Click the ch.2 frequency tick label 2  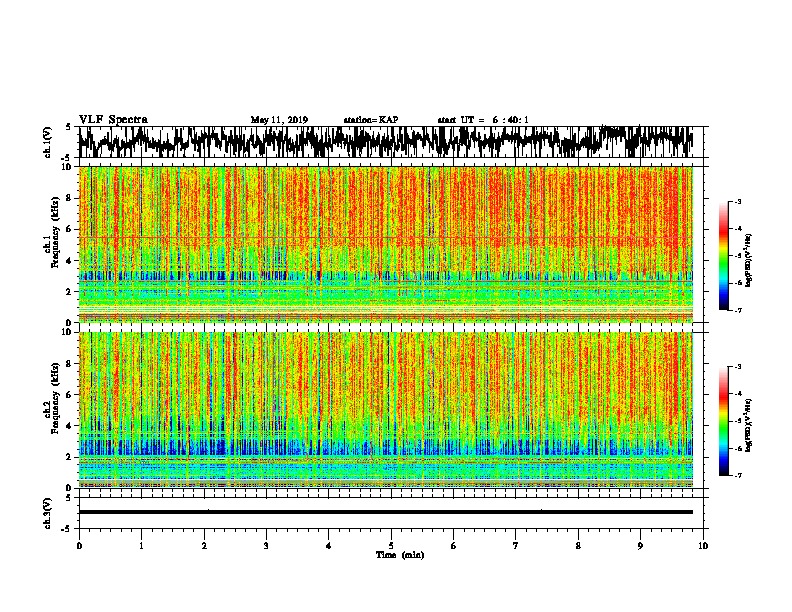[x=70, y=457]
